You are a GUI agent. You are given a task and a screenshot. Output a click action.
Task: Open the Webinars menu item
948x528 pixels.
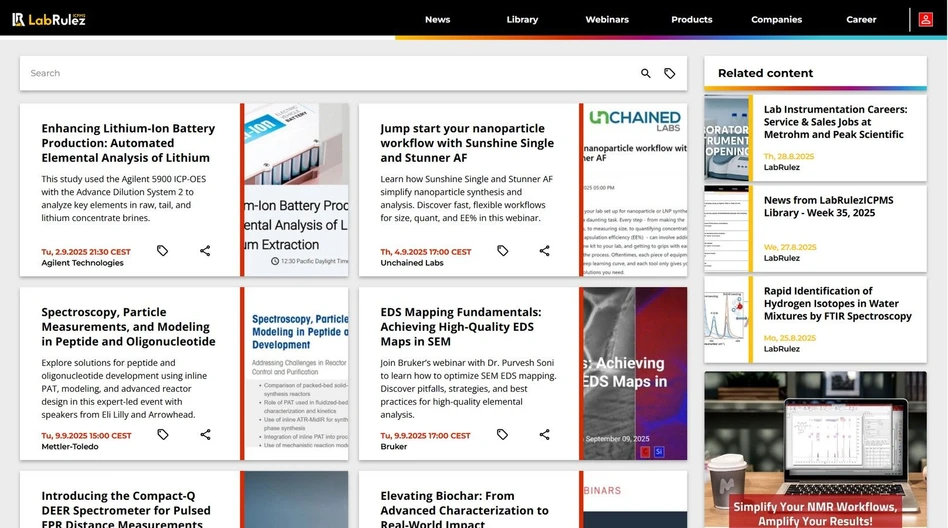607,19
